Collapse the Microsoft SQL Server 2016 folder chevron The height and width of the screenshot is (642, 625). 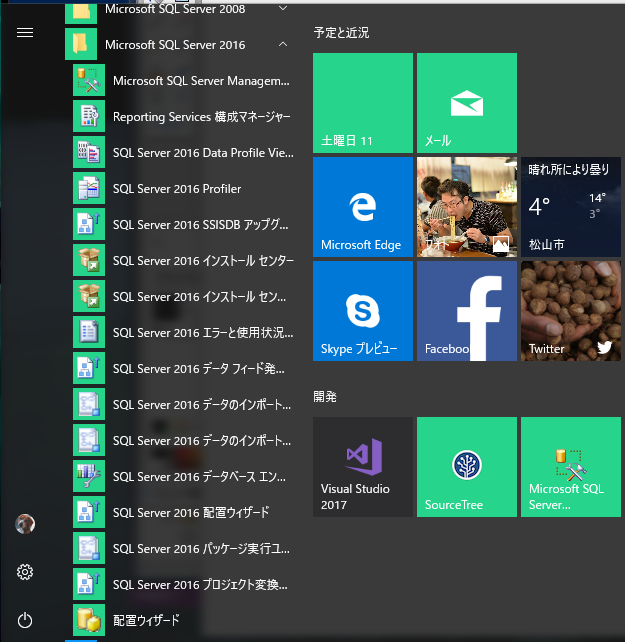pyautogui.click(x=283, y=44)
